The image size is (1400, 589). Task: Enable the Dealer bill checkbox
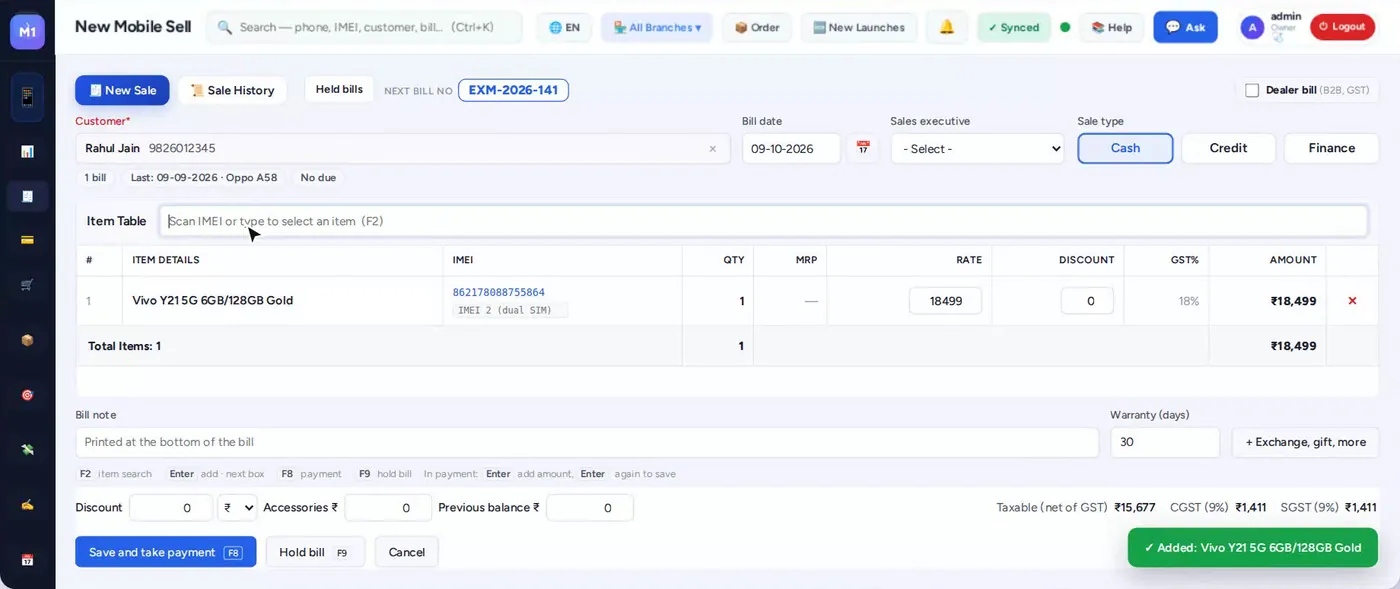(x=1252, y=90)
